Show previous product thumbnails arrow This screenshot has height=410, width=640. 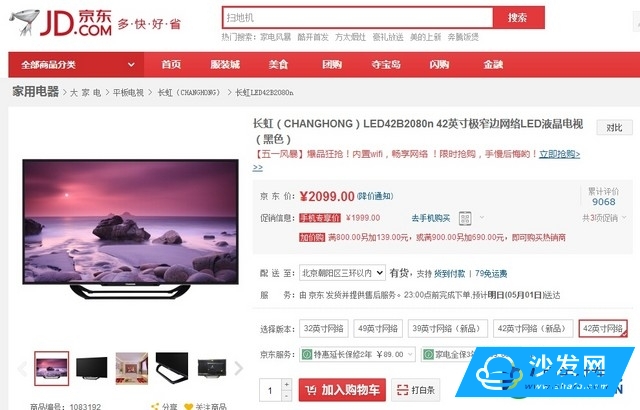(23, 368)
